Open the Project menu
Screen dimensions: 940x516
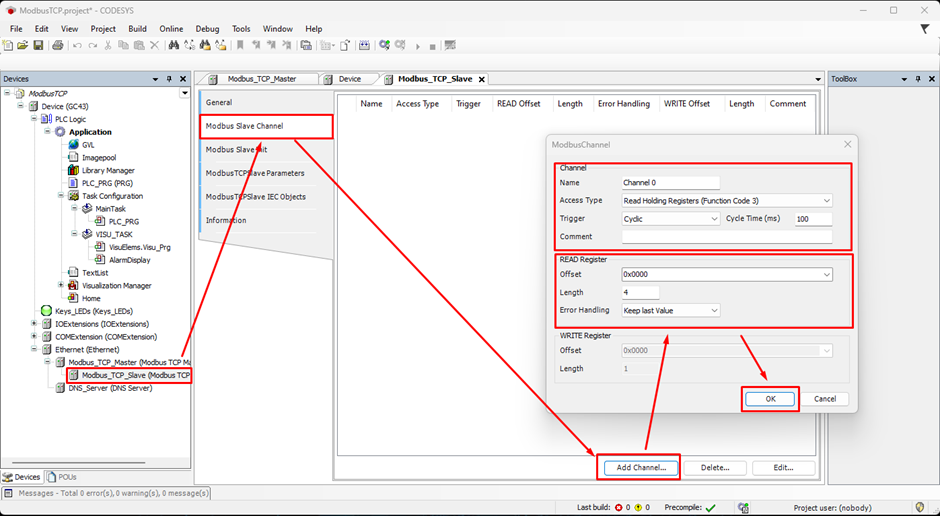[x=103, y=29]
